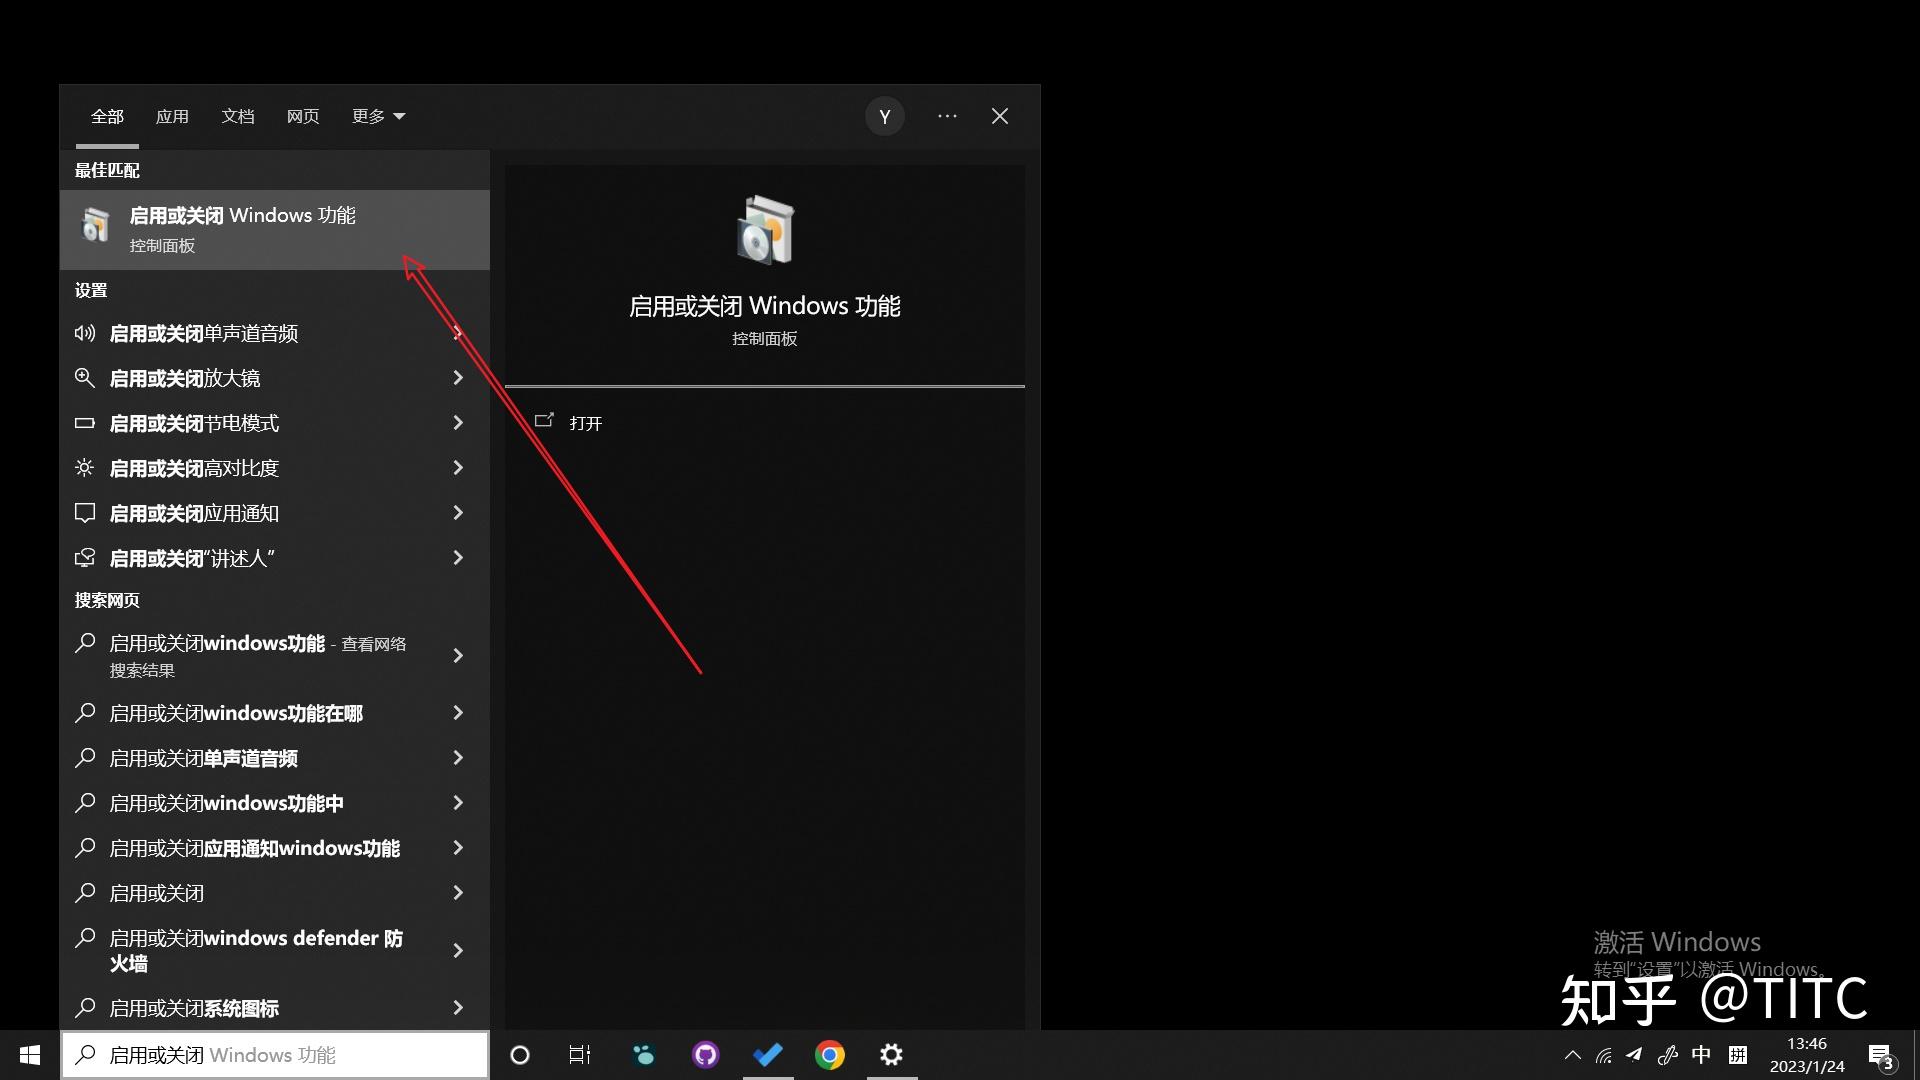
Task: Switch to the 全部 tab
Action: pos(107,116)
